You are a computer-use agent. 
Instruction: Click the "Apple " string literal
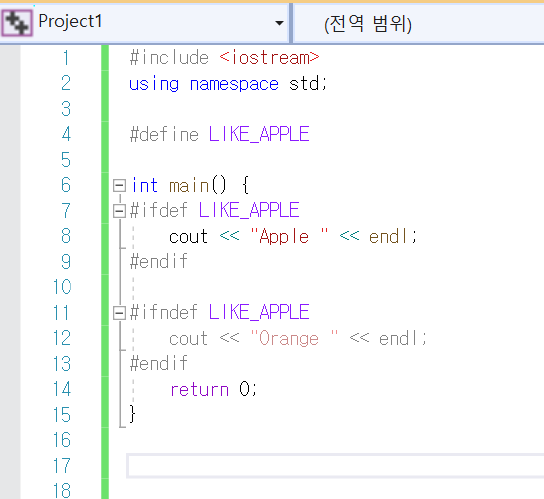[x=289, y=237]
